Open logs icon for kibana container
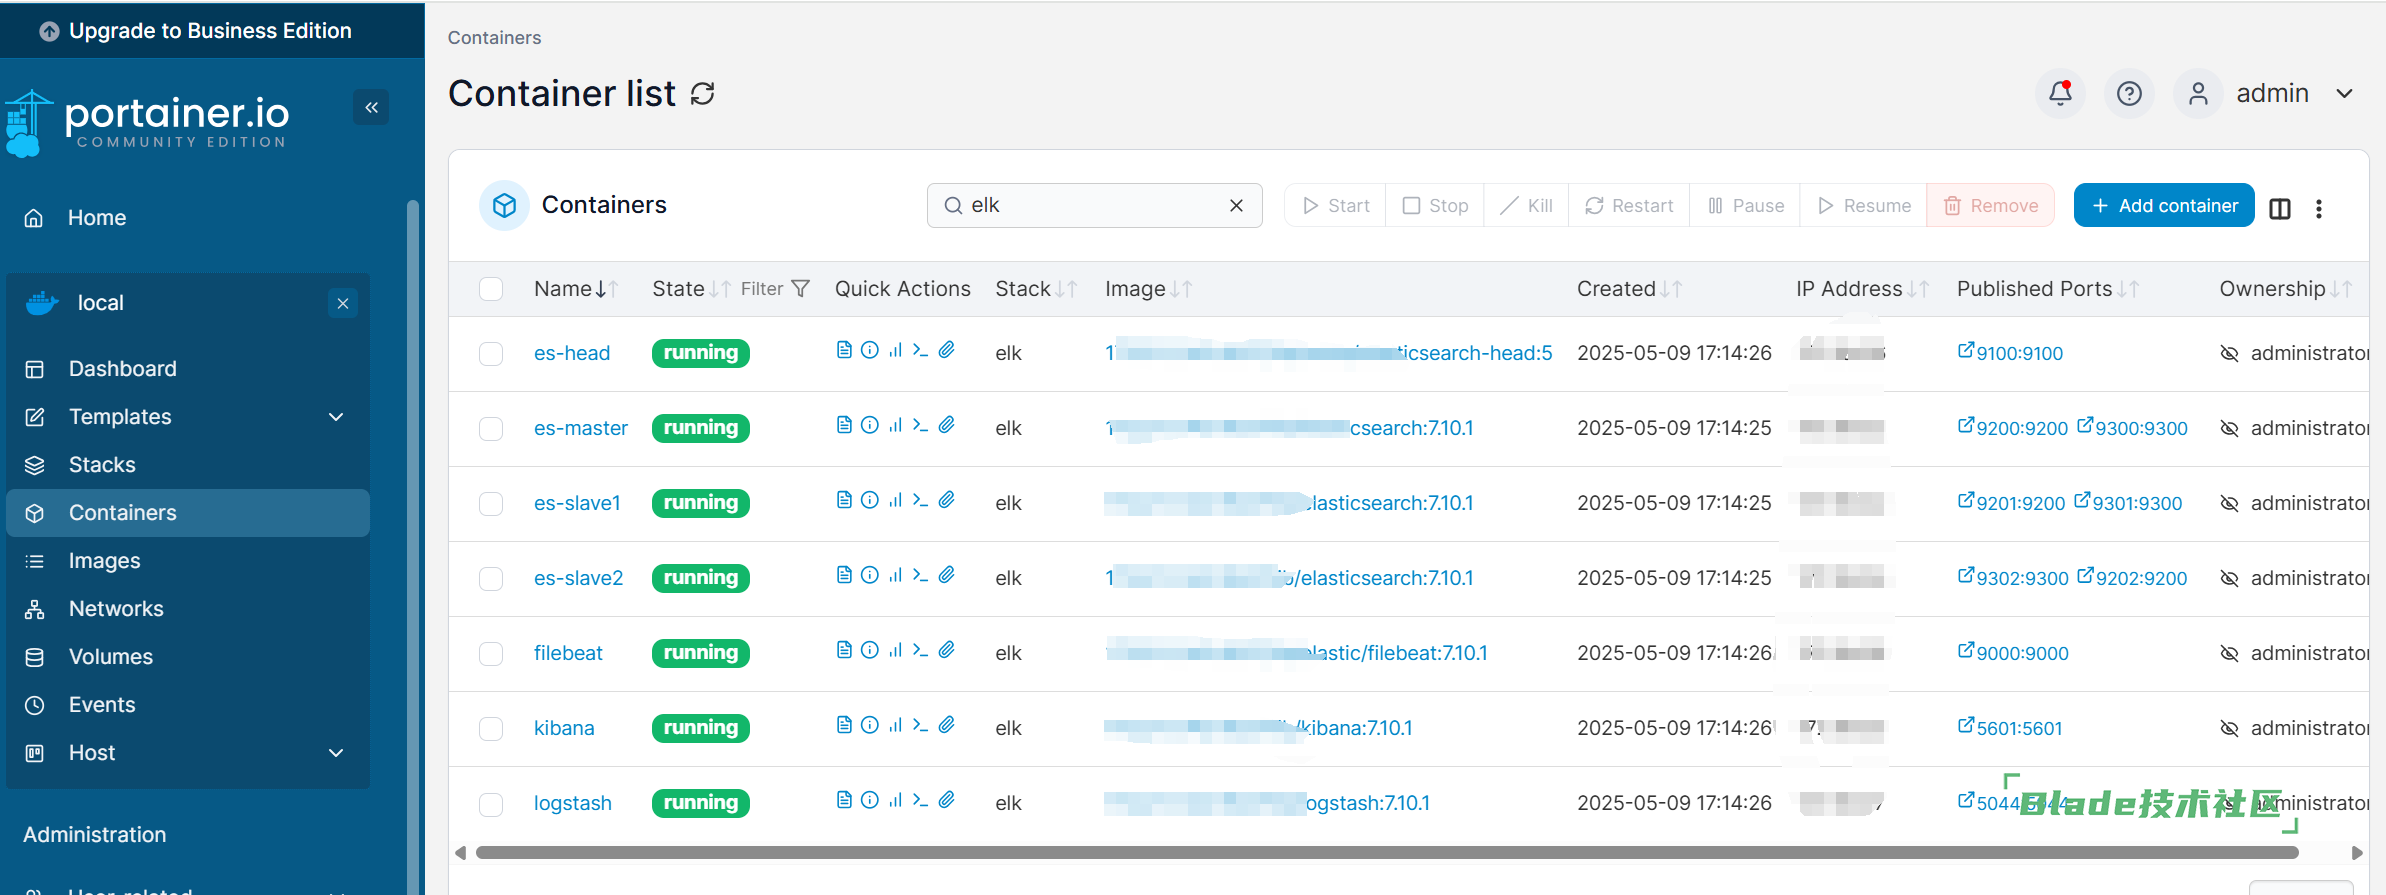The image size is (2386, 895). coord(844,724)
